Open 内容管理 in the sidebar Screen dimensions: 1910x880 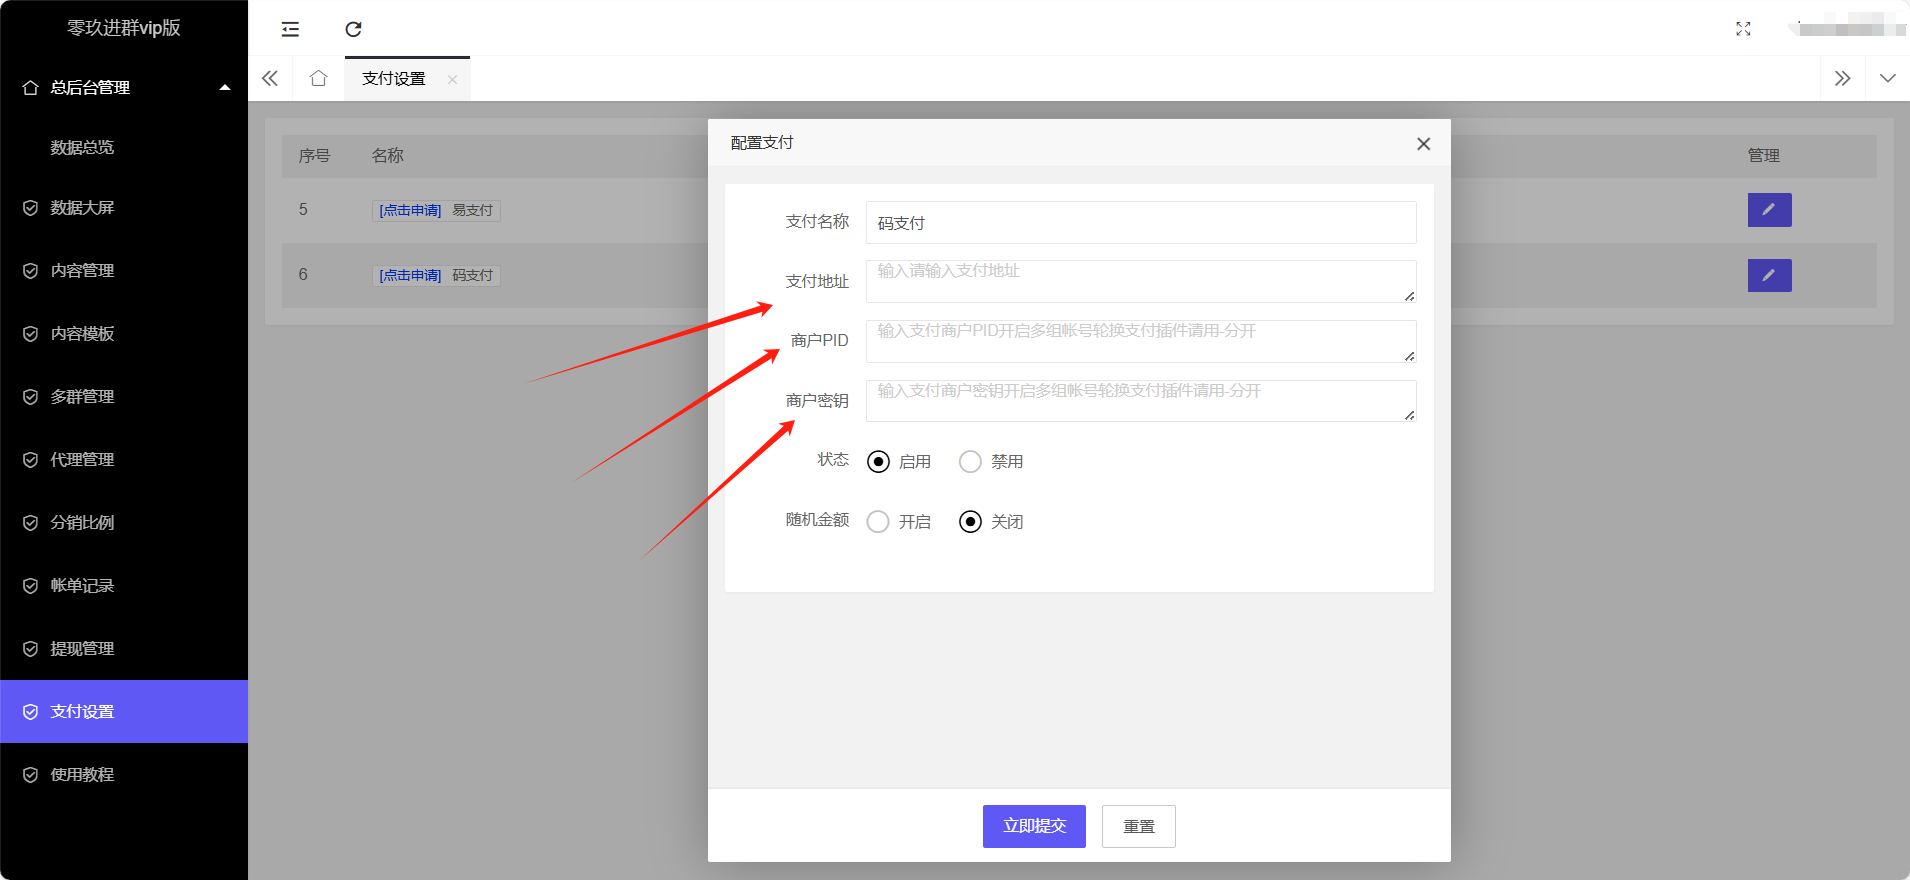point(124,271)
